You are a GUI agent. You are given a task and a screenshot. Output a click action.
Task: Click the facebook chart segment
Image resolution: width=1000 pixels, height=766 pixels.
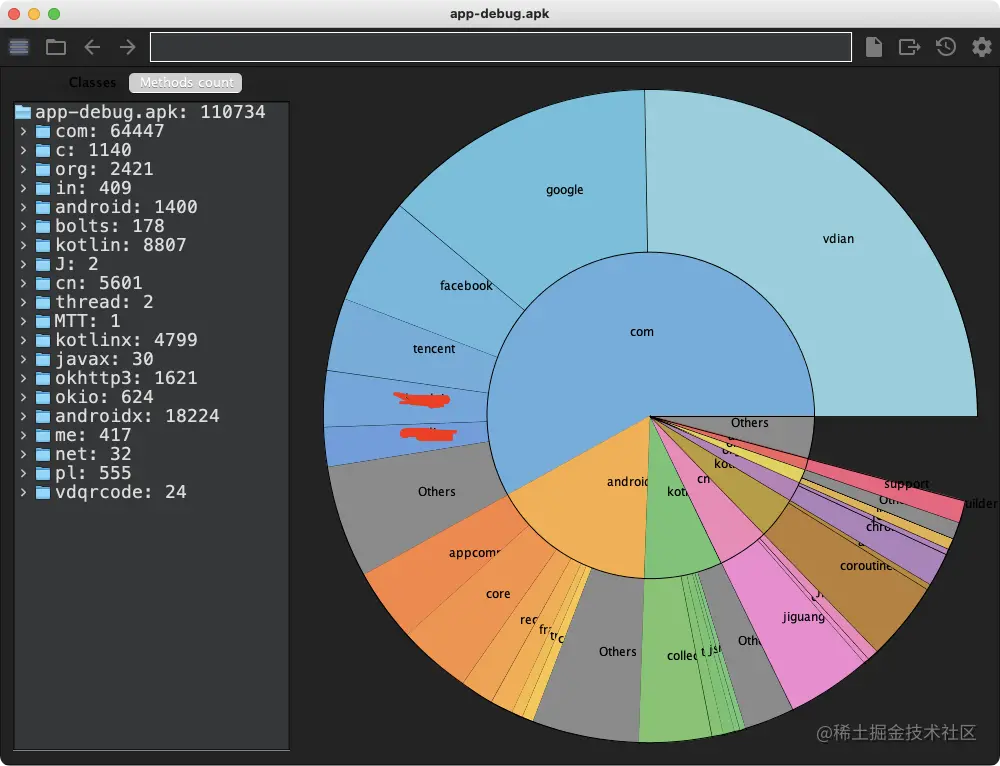click(440, 281)
